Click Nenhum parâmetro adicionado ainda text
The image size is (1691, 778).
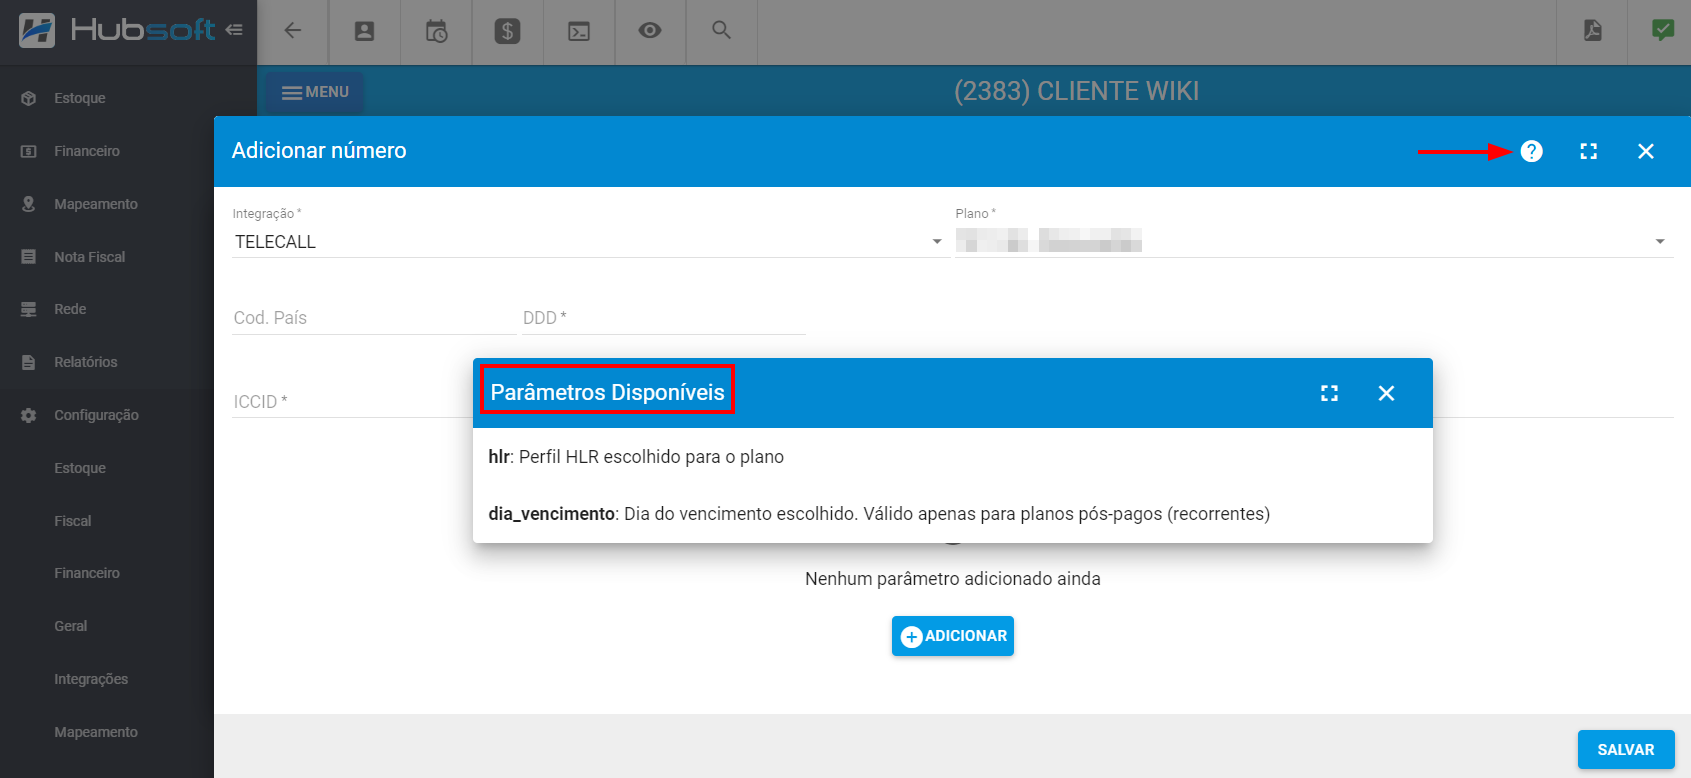tap(953, 579)
